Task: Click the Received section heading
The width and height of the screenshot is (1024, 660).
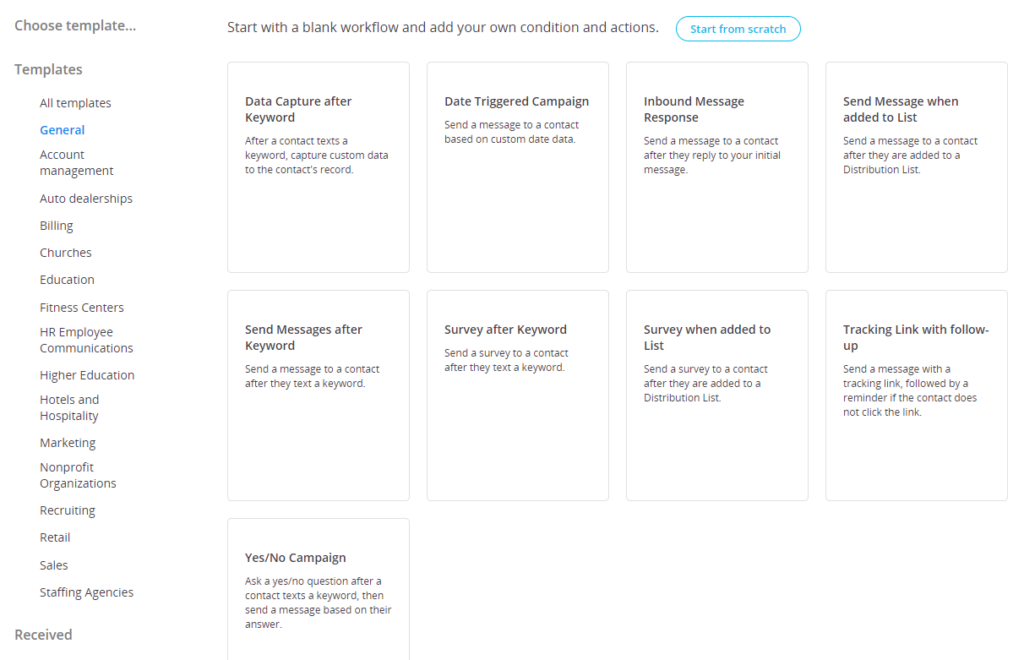Action: 43,634
